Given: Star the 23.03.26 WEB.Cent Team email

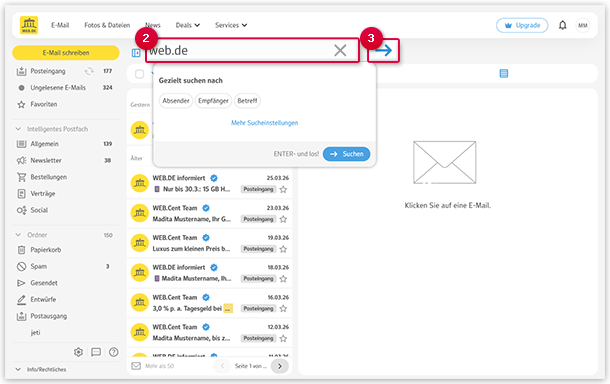Looking at the screenshot, I should click(283, 219).
